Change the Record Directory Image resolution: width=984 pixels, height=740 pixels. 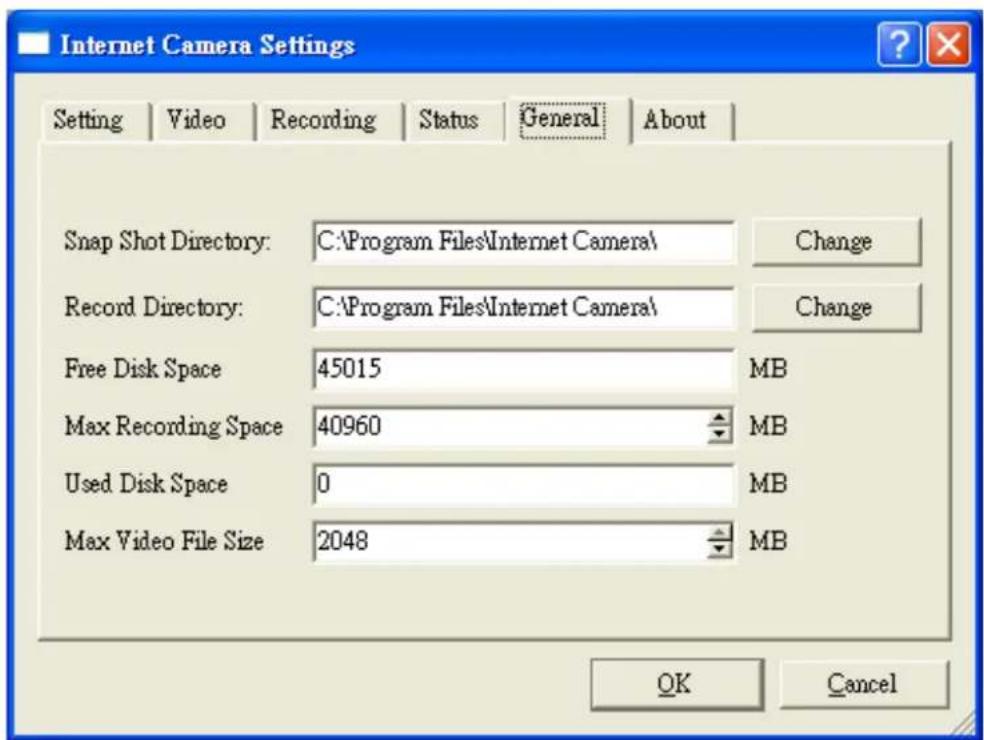point(836,307)
